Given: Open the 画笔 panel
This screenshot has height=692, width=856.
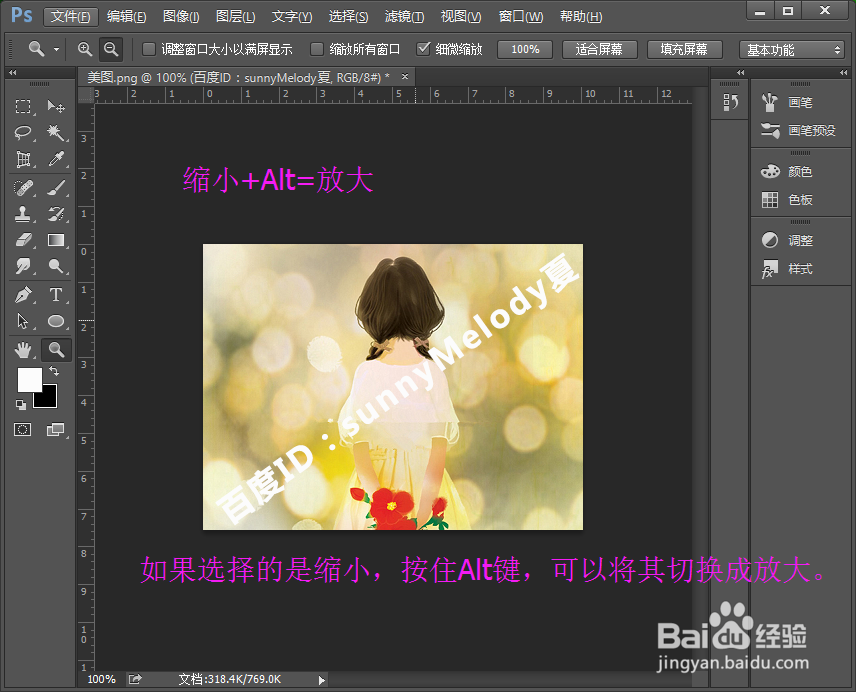Looking at the screenshot, I should coord(786,102).
